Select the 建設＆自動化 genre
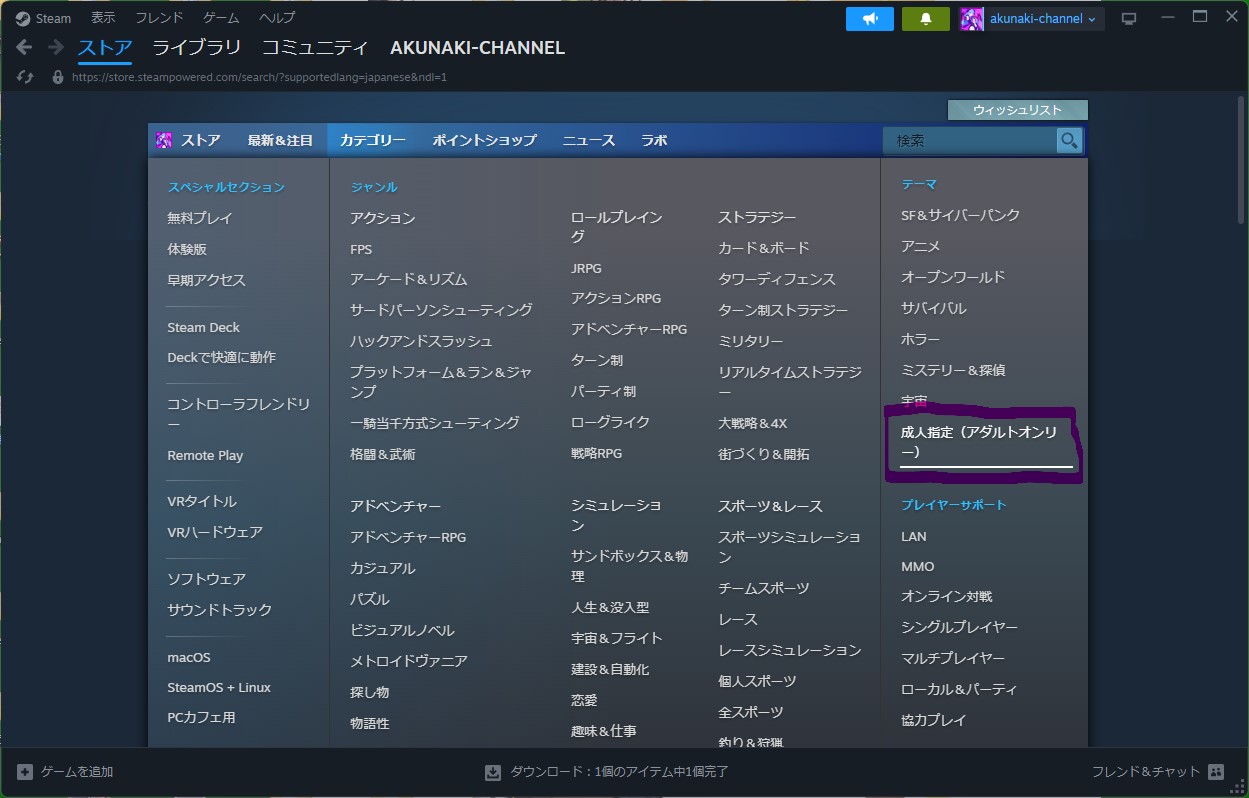 [610, 669]
